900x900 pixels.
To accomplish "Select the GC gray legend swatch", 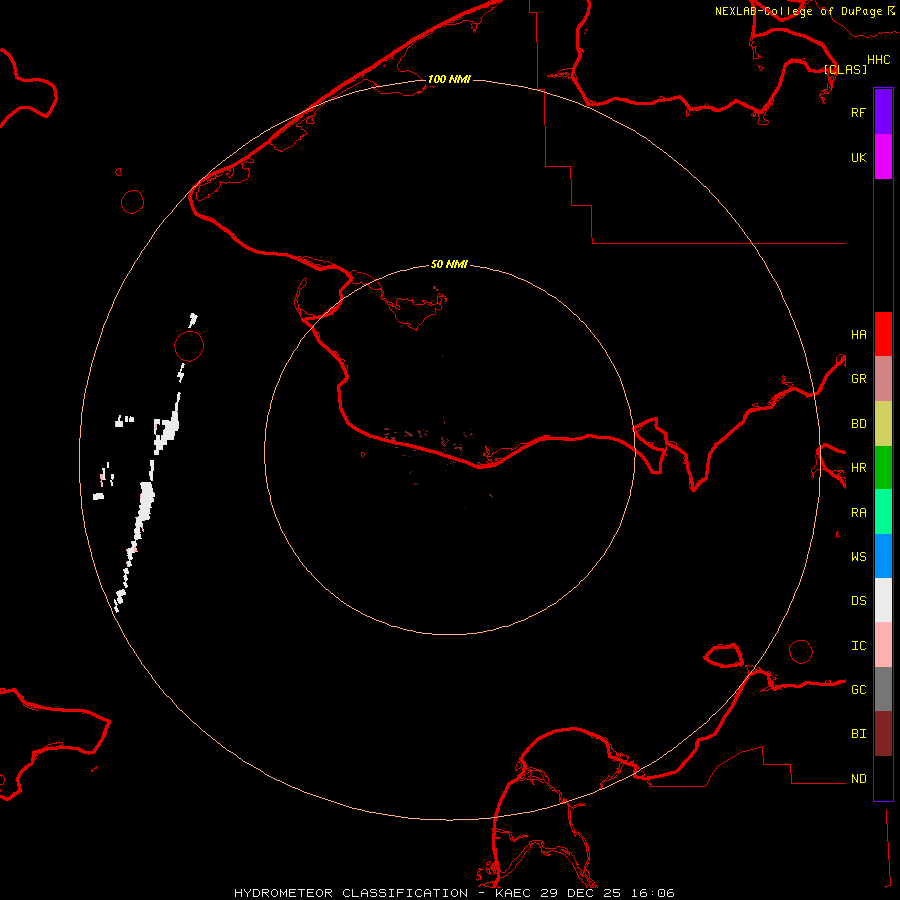I will click(x=883, y=689).
